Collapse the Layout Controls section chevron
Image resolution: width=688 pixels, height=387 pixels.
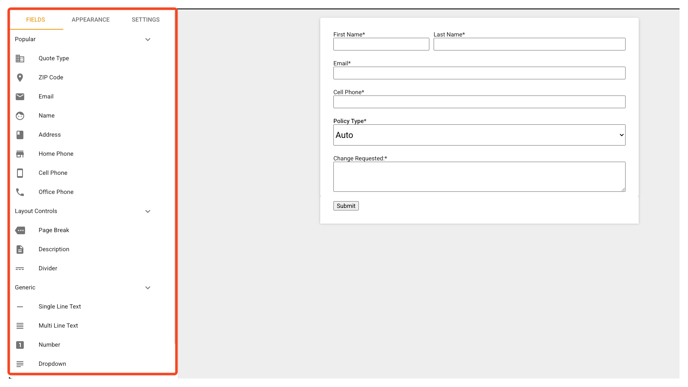(x=148, y=211)
